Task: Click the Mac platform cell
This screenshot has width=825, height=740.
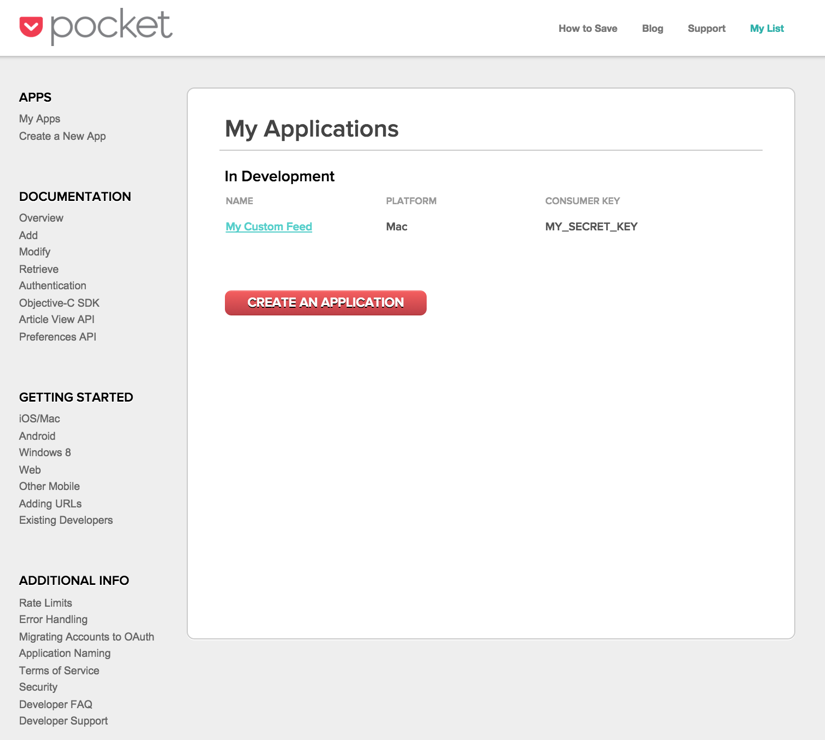Action: point(397,227)
